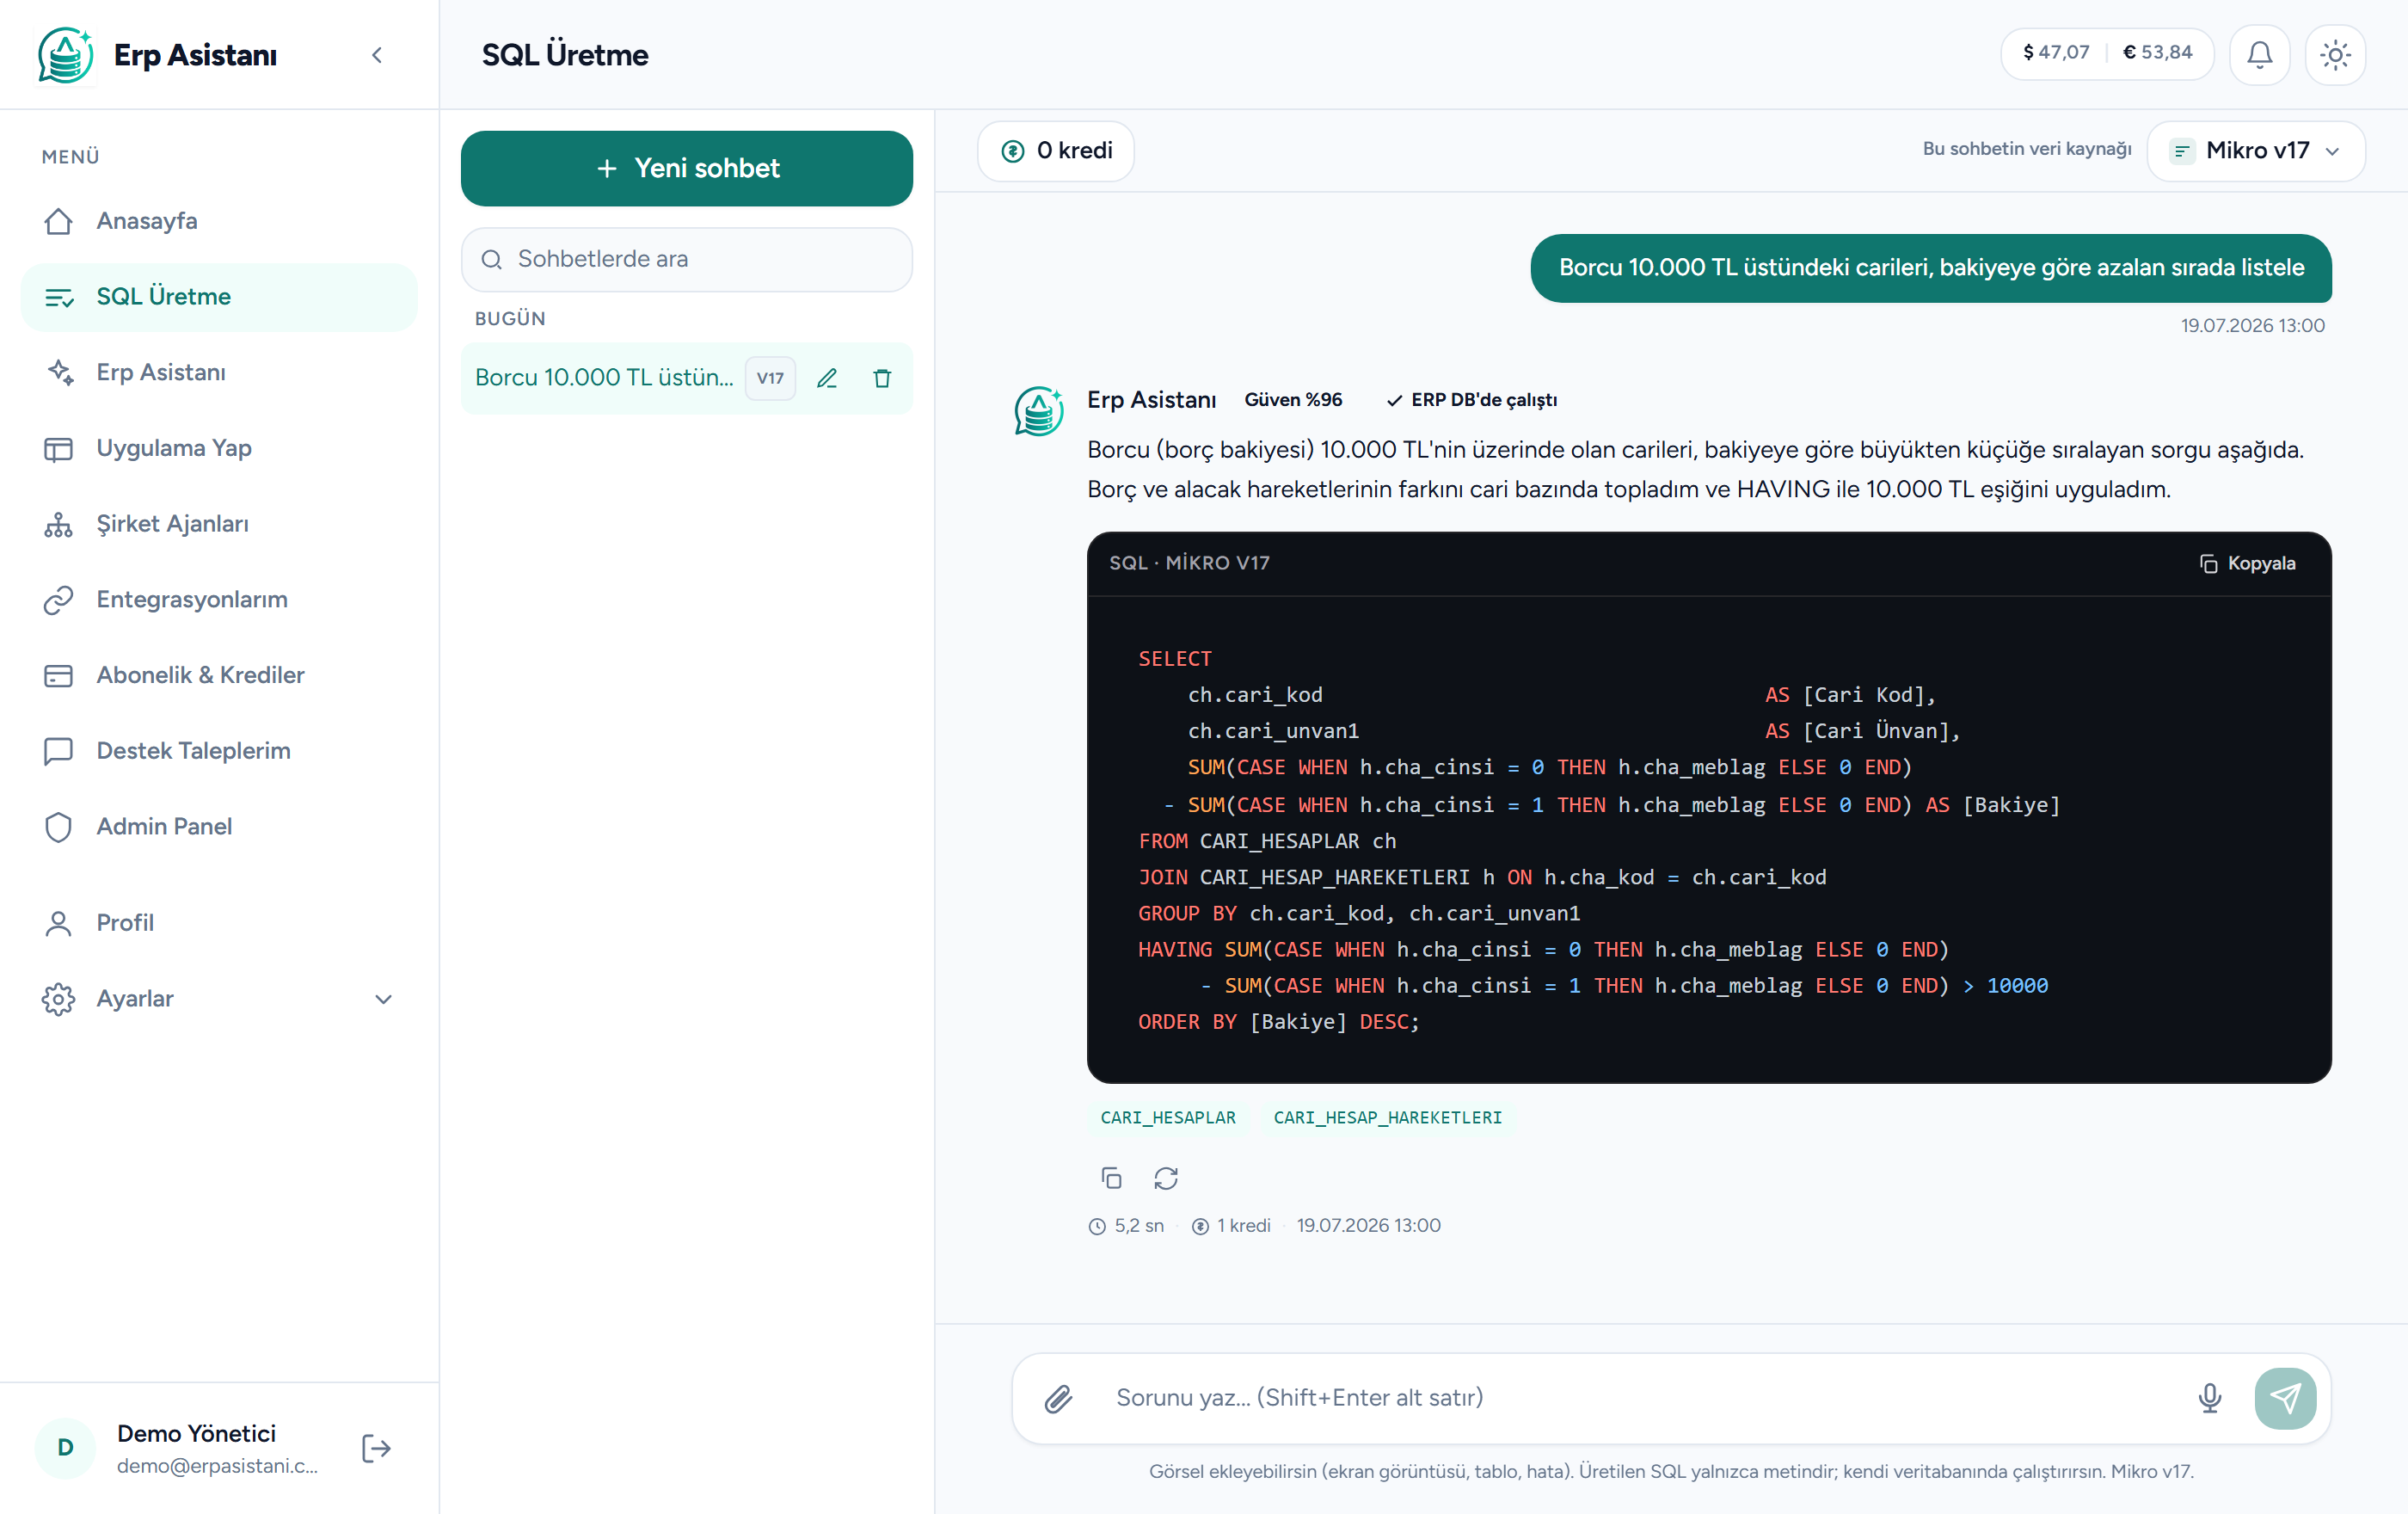Attach a file with the paperclip icon
This screenshot has height=1514, width=2408.
click(1059, 1398)
